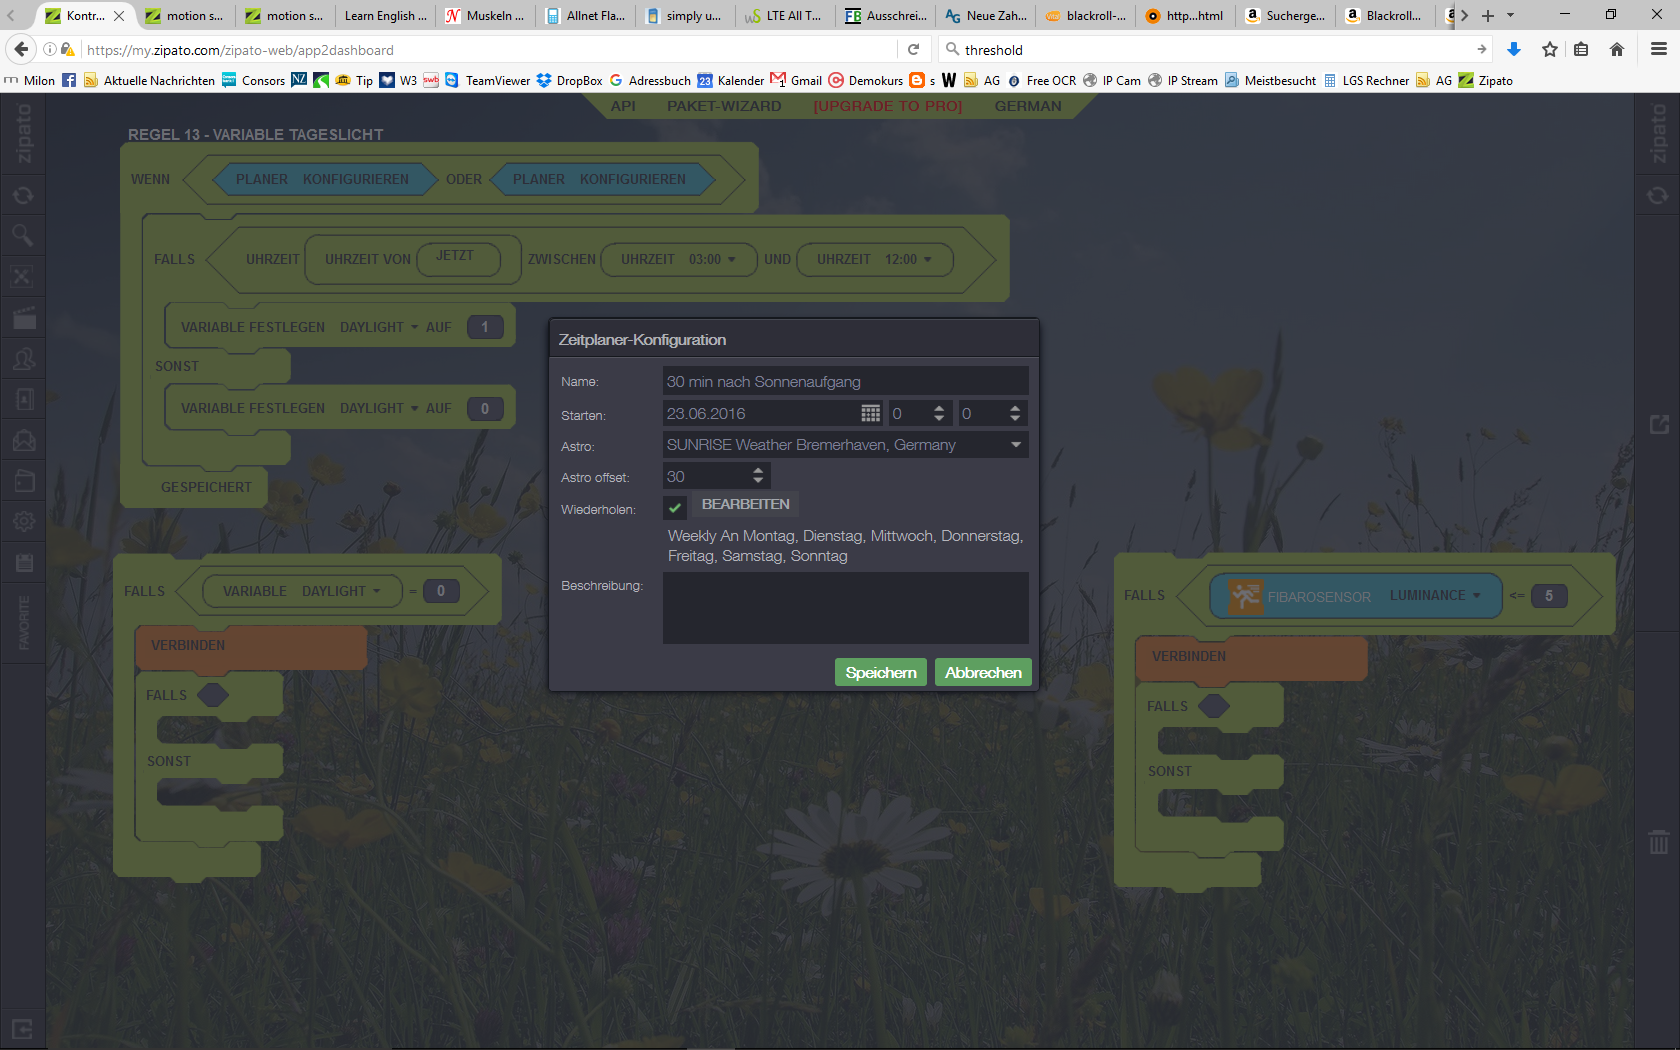This screenshot has height=1050, width=1680.
Task: Reload the page from the address bar
Action: point(913,50)
